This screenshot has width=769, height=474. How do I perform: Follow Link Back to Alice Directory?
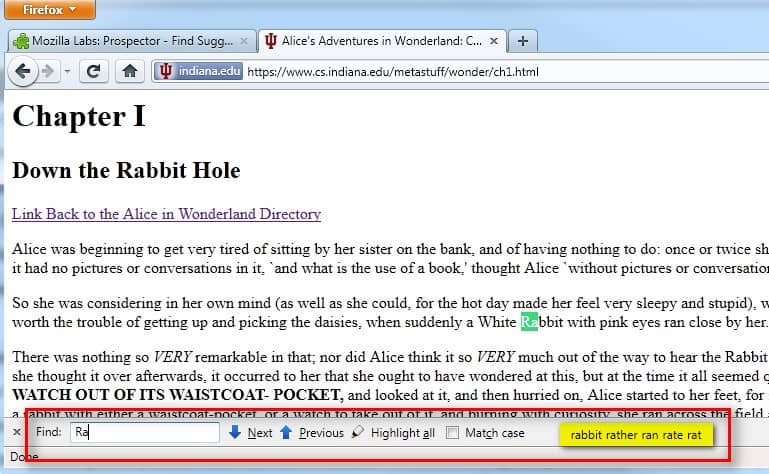[166, 214]
